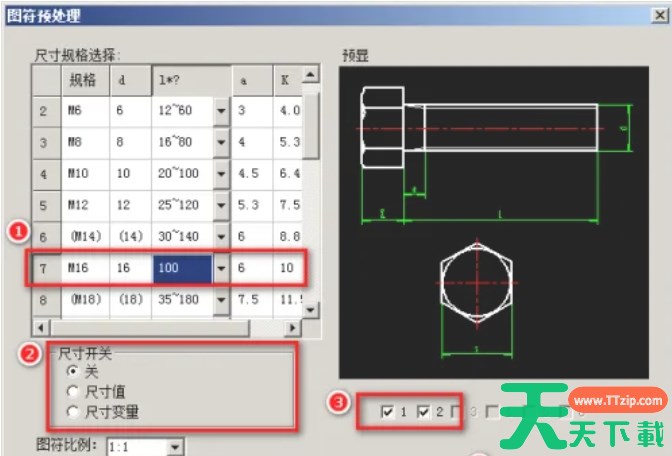Open length dropdown for (M18) row
This screenshot has width=672, height=456.
click(221, 300)
